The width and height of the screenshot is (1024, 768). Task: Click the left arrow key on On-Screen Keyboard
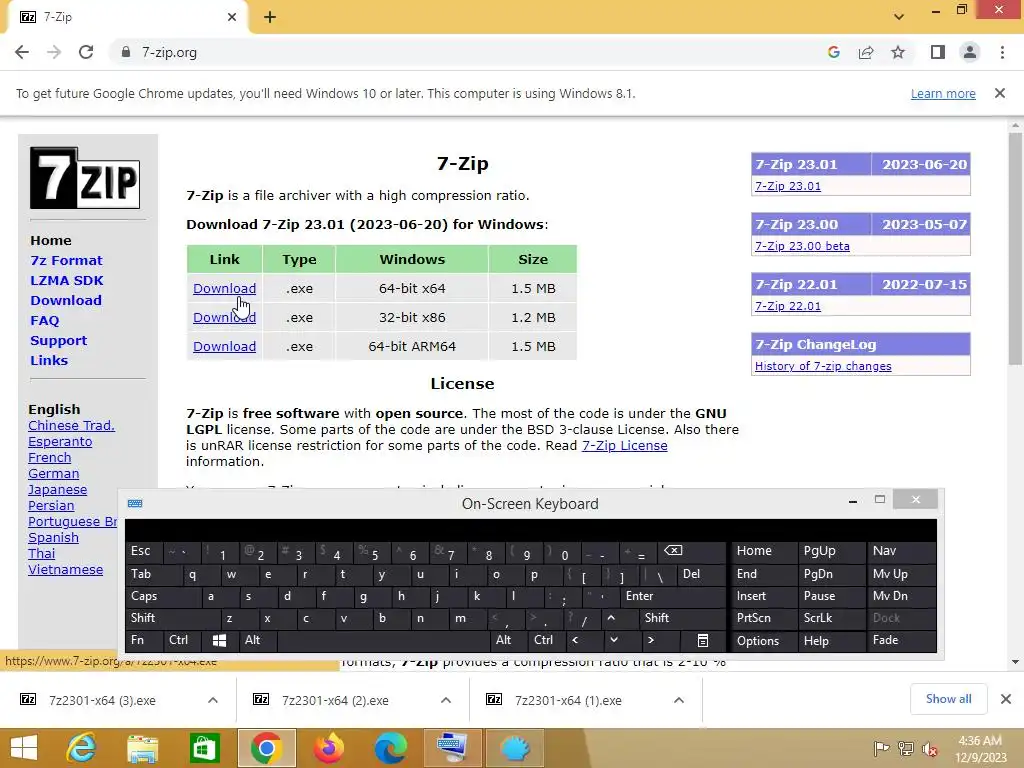pyautogui.click(x=575, y=641)
